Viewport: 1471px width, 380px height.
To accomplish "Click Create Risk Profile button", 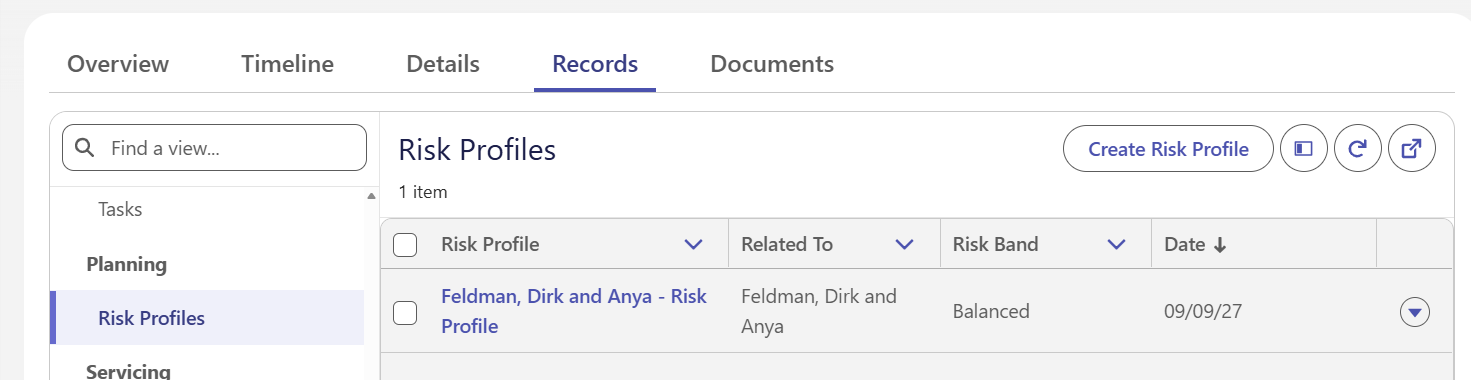I will (x=1168, y=149).
